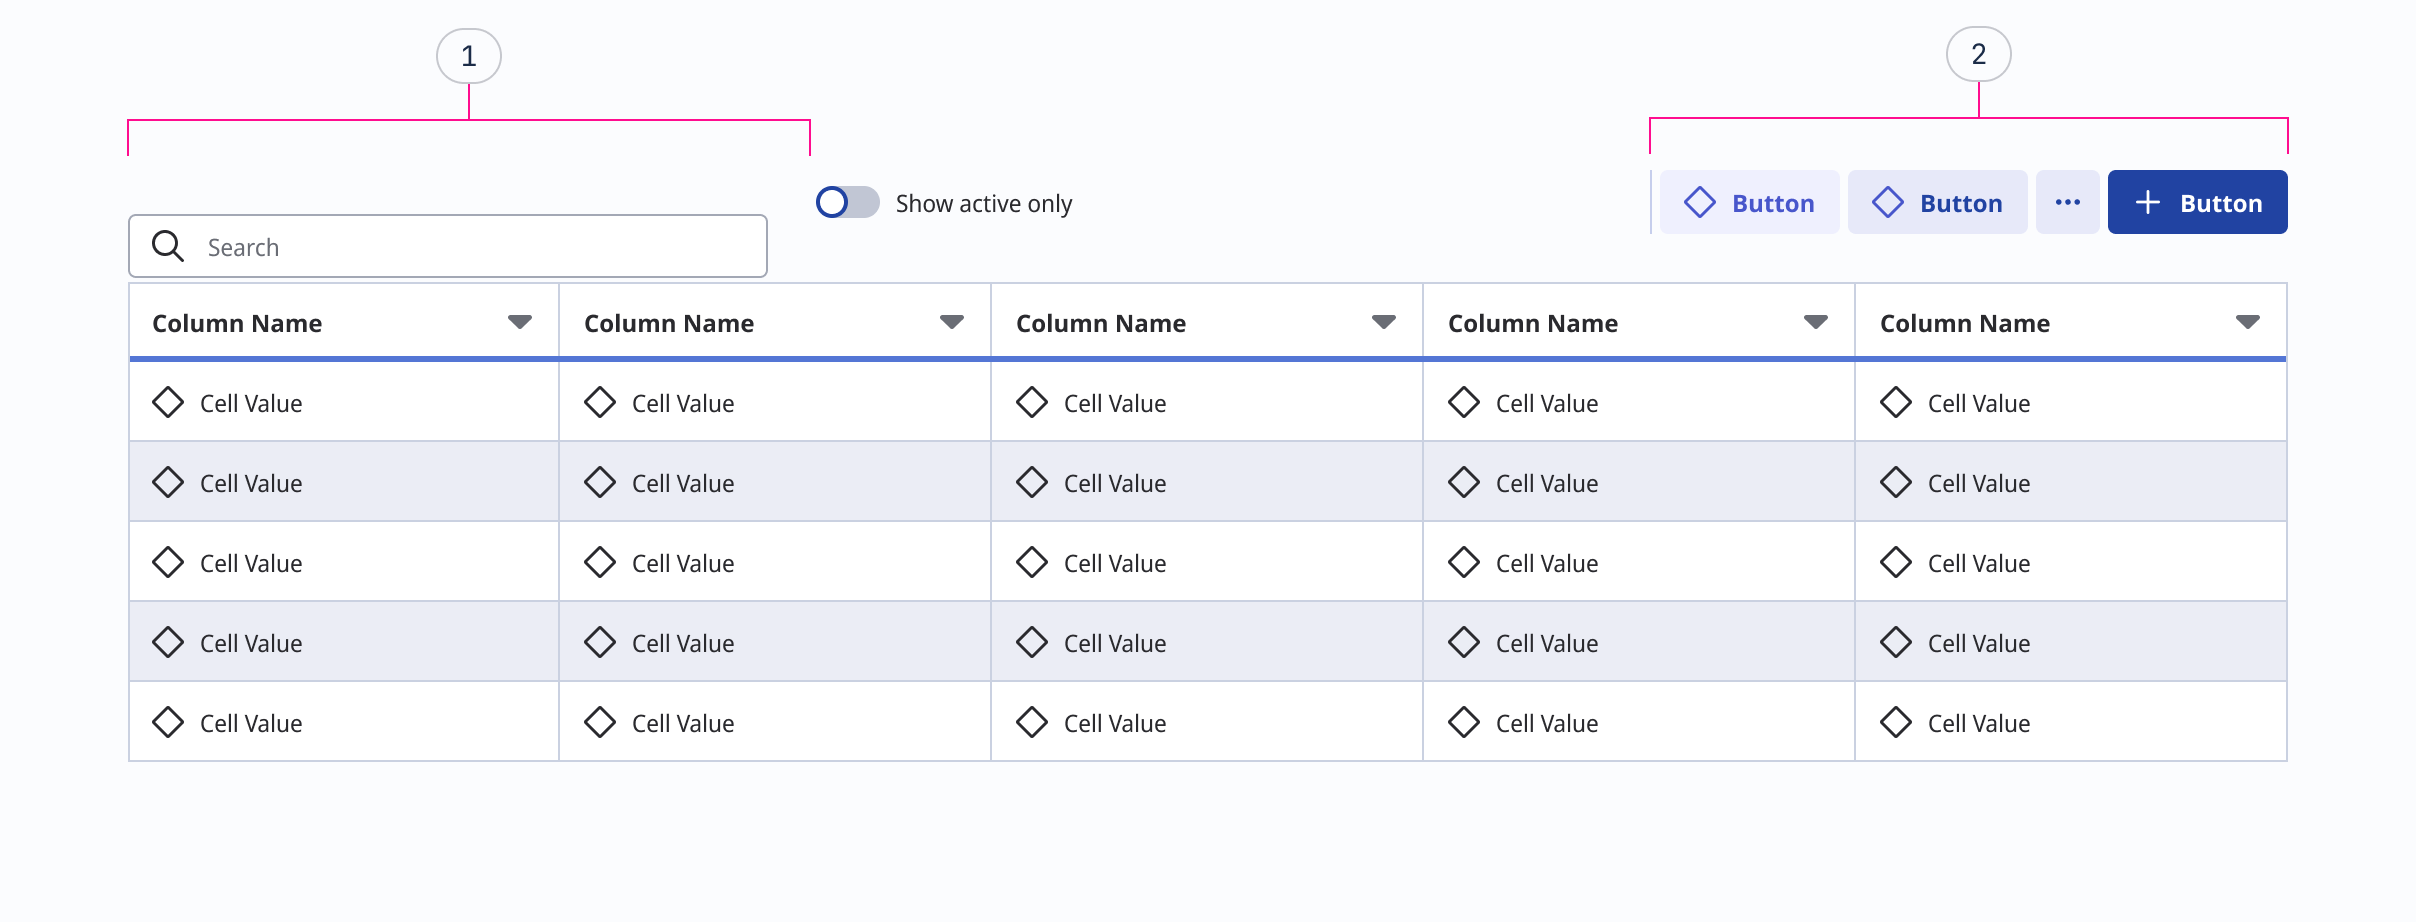Viewport: 2416px width, 922px height.
Task: Click the diamond icon in first row, first column
Action: click(x=168, y=403)
